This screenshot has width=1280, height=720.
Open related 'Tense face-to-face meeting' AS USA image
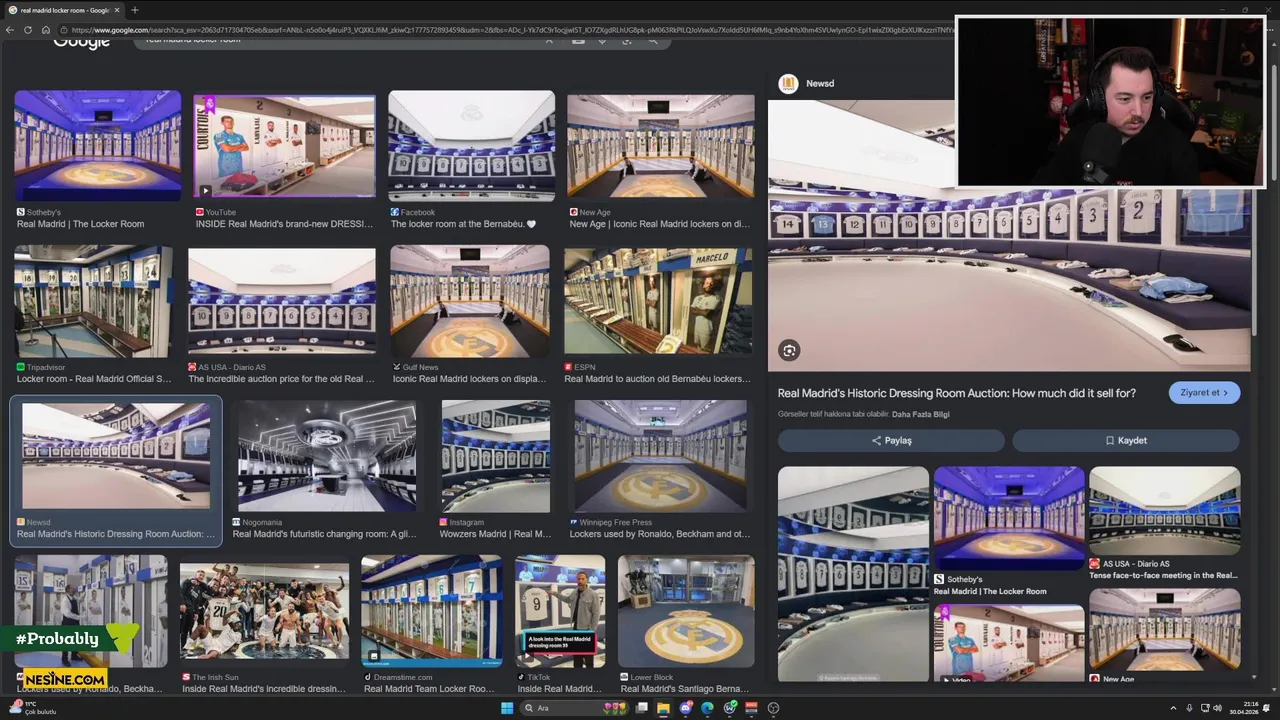pos(1165,511)
